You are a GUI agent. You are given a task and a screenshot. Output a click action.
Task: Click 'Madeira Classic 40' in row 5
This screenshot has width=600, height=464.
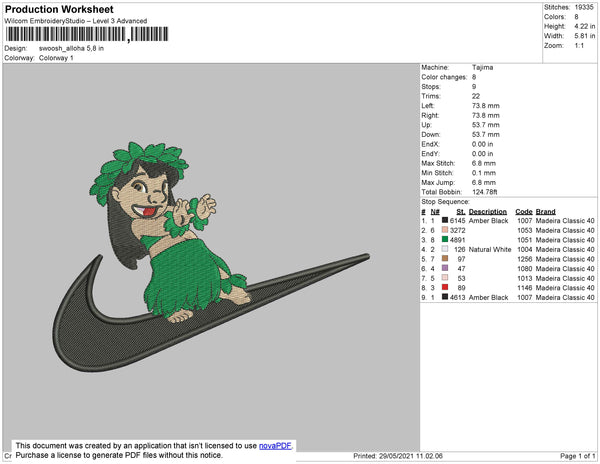point(565,259)
